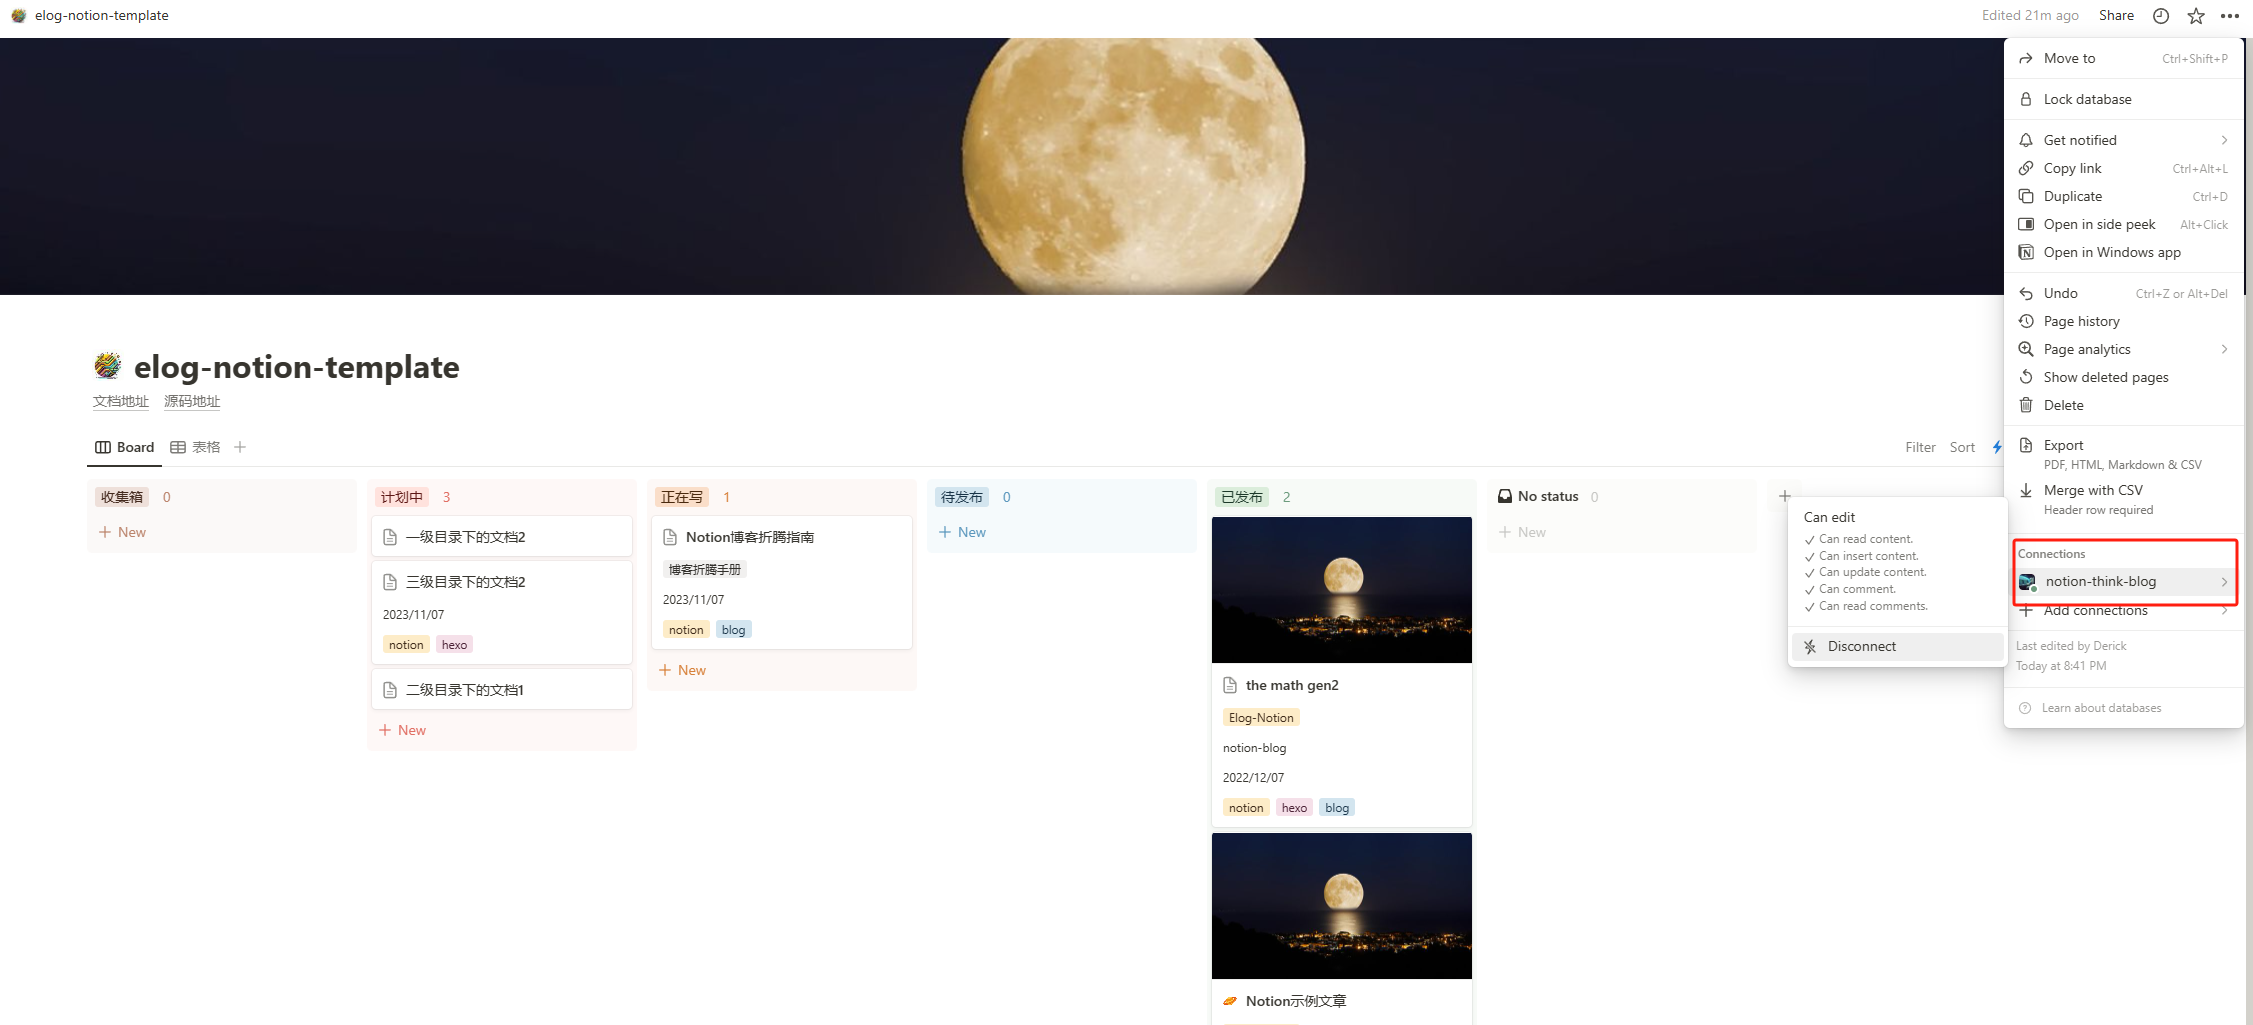
Task: Choose Page history menu entry
Action: 2124,321
